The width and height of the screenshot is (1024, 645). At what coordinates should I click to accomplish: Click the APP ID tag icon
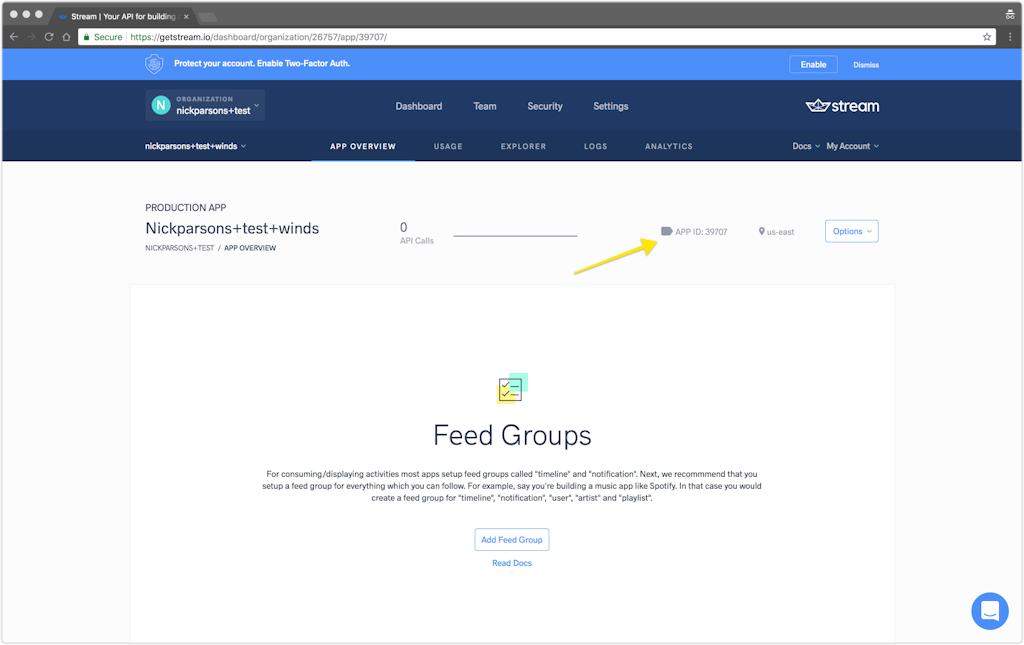[666, 231]
